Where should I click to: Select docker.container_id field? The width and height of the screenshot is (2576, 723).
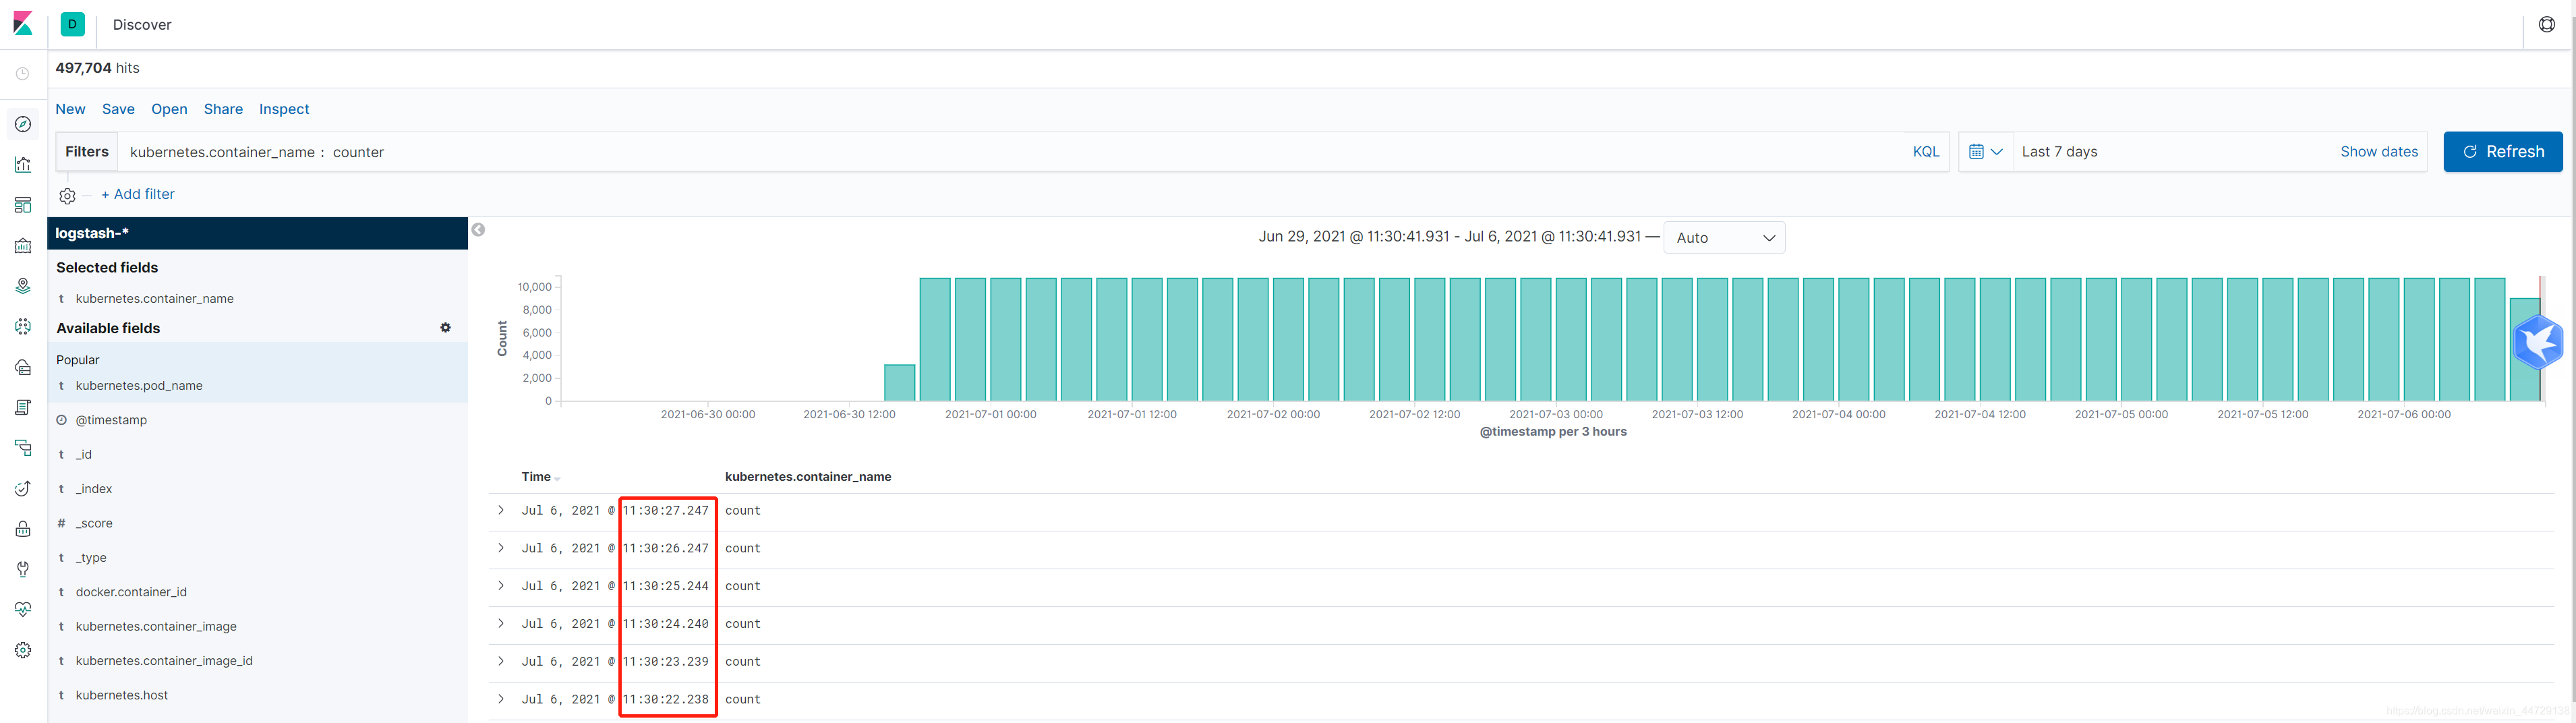tap(131, 592)
